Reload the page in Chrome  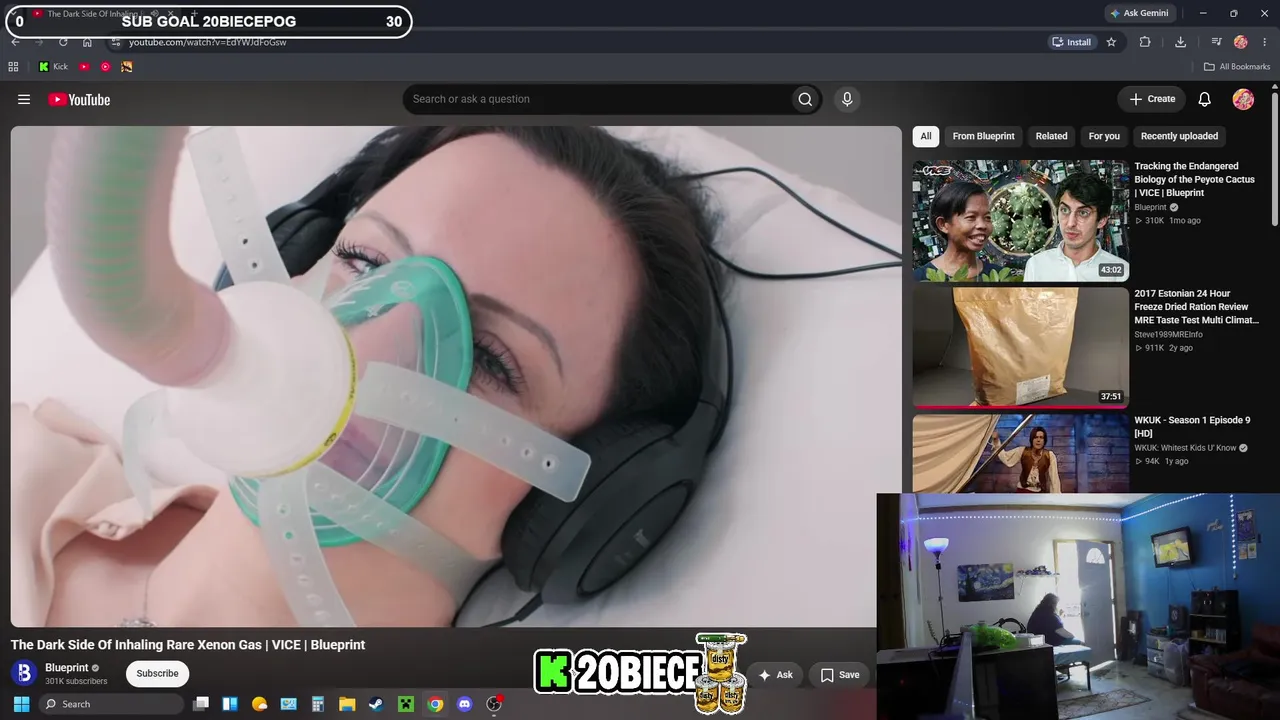pos(63,42)
